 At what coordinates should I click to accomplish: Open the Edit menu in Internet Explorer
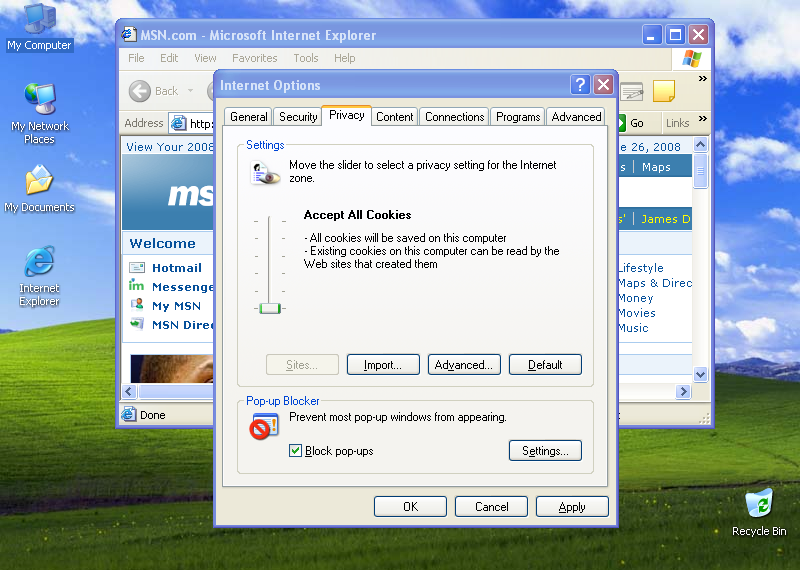coord(169,58)
